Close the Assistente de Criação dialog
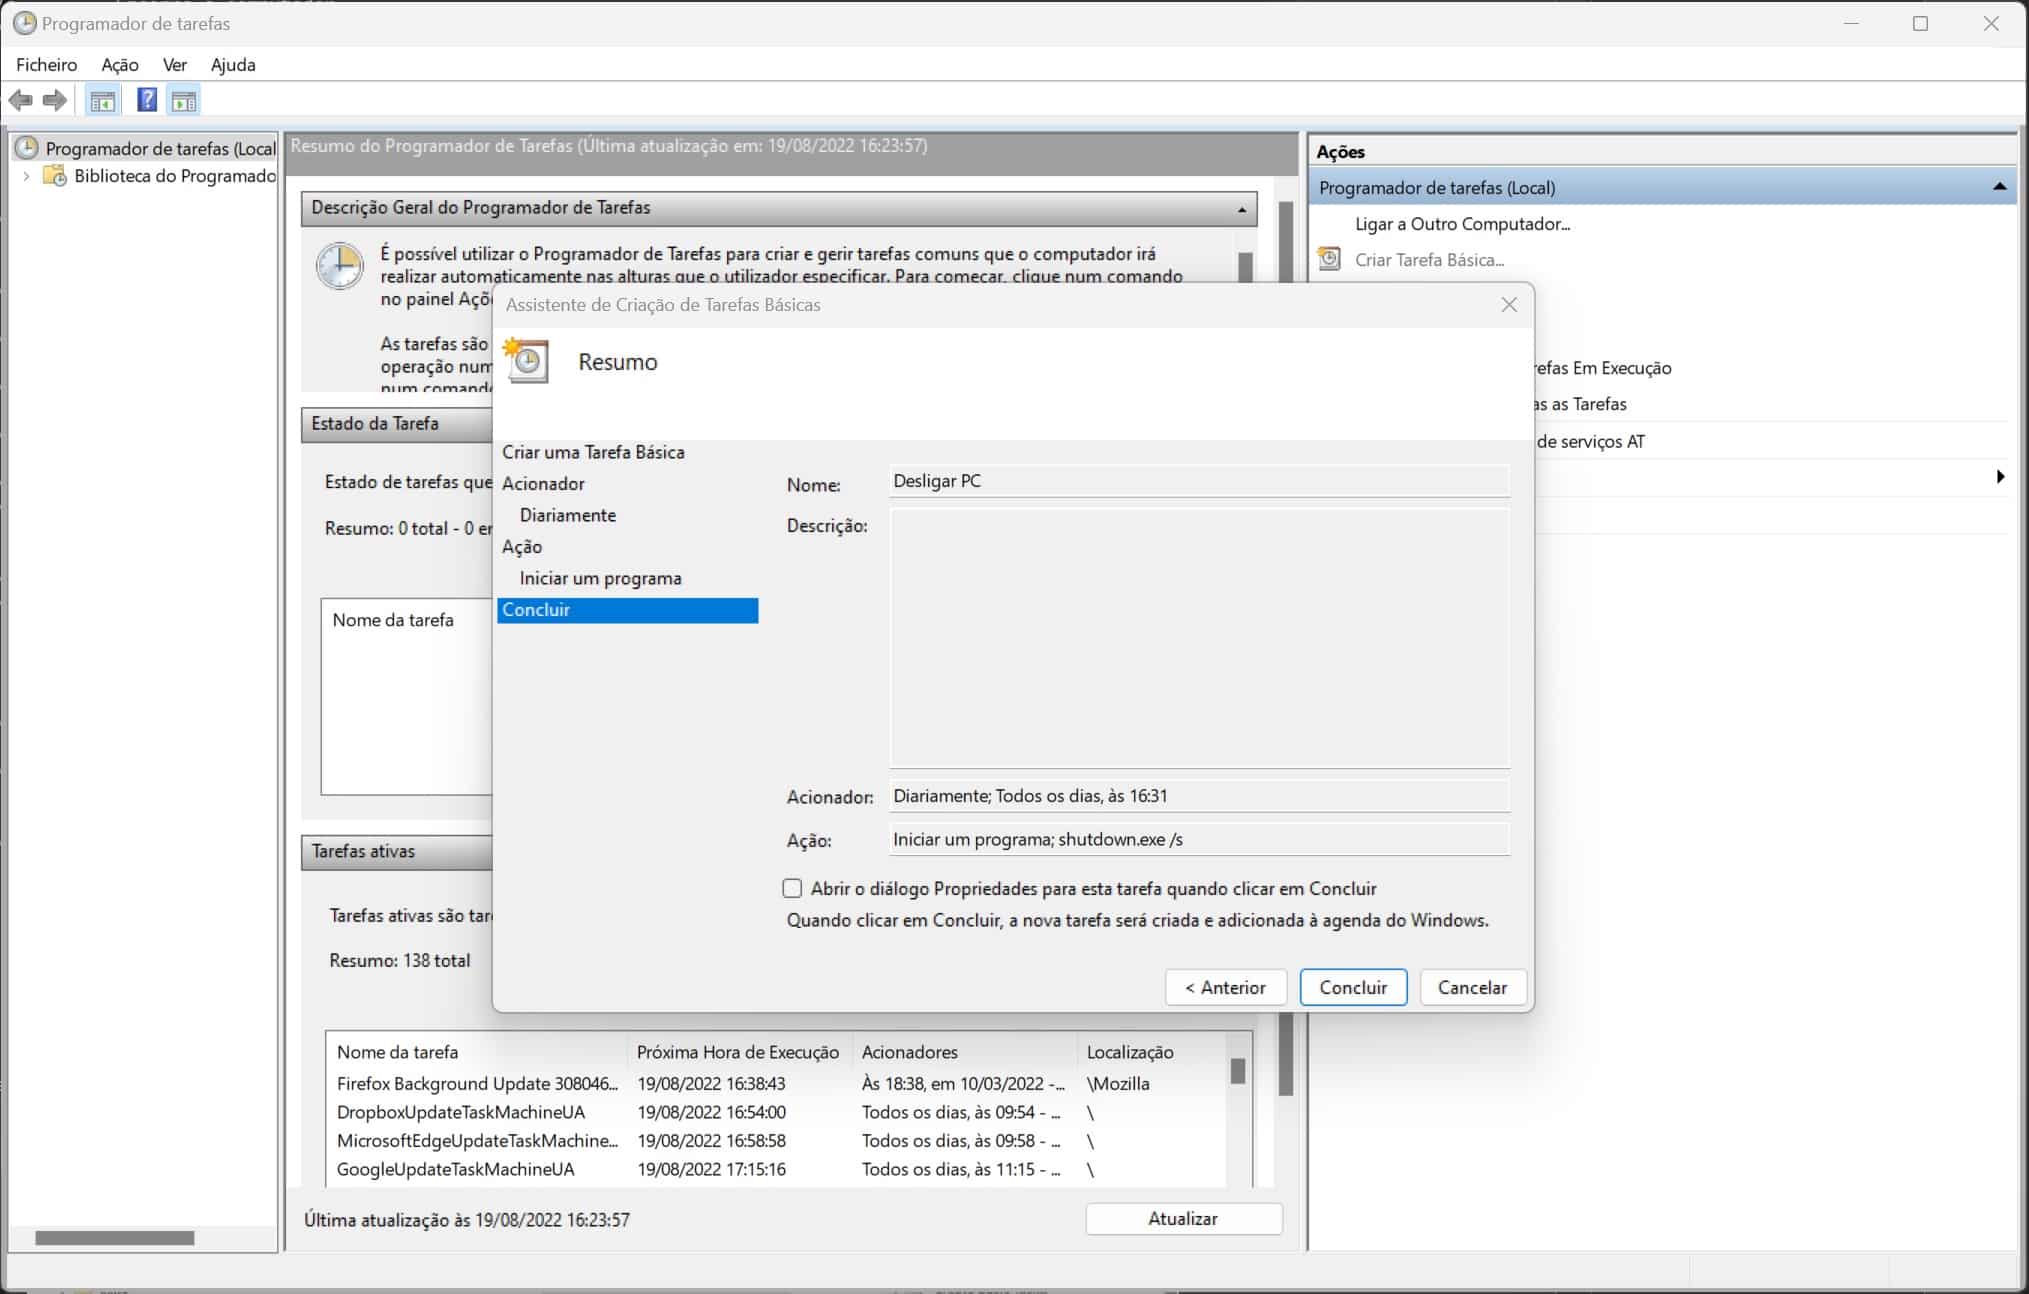The image size is (2029, 1294). click(1509, 305)
